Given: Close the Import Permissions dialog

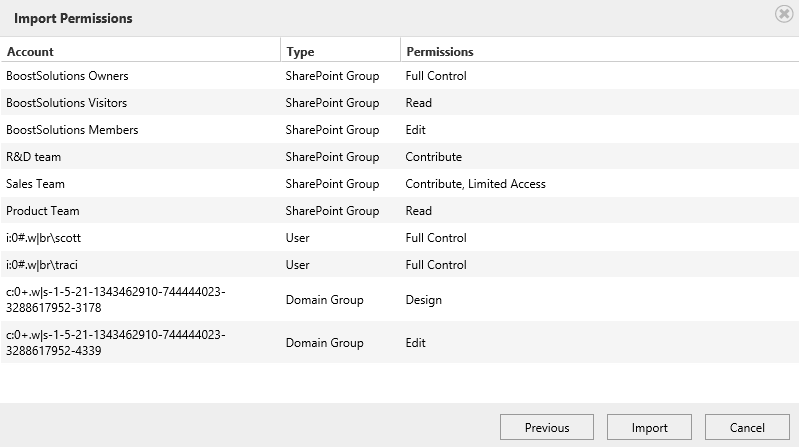Looking at the screenshot, I should coord(784,14).
